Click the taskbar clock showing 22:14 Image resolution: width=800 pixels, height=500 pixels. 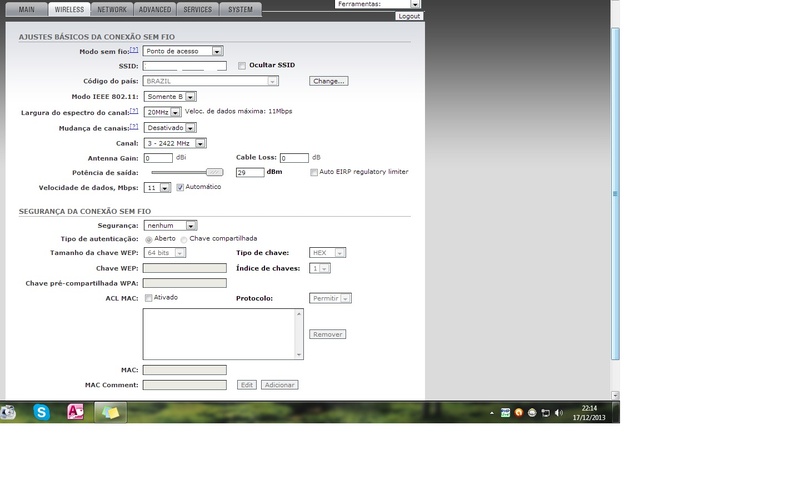coord(589,413)
